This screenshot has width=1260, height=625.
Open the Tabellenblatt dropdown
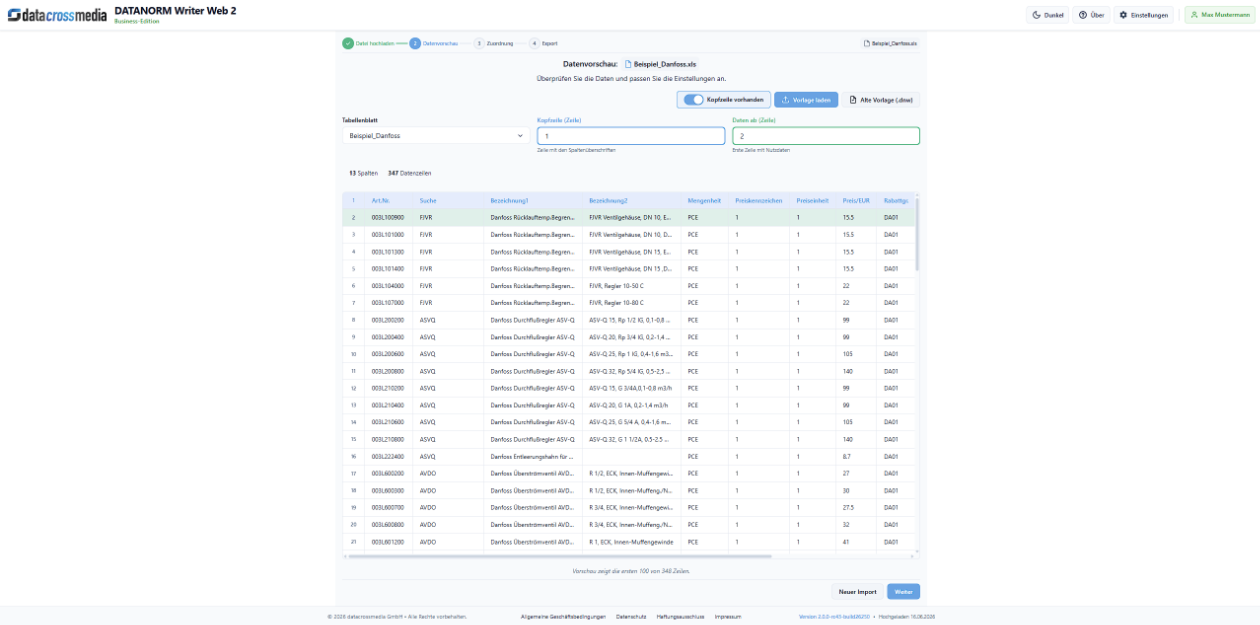pos(436,135)
